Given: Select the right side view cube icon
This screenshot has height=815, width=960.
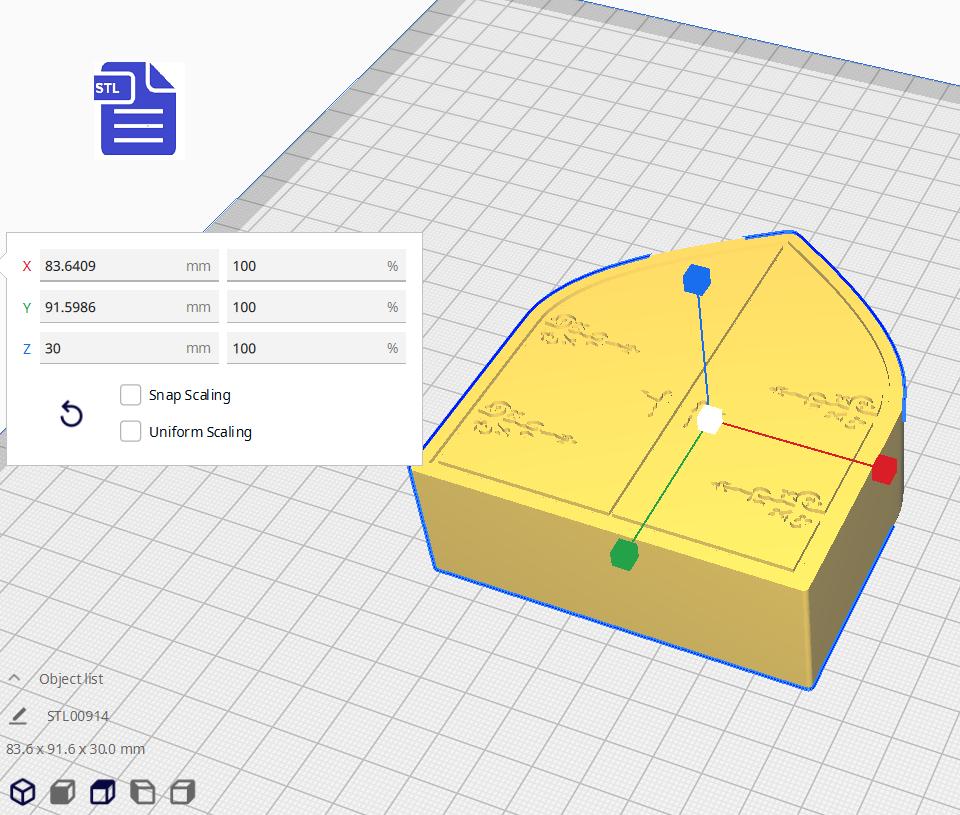Looking at the screenshot, I should point(182,793).
